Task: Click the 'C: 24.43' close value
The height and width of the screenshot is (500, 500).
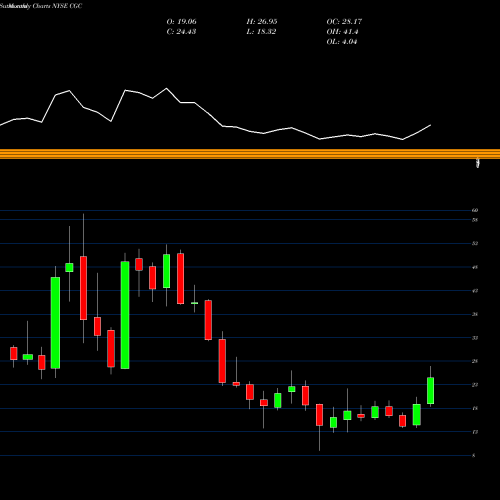Action: click(181, 32)
